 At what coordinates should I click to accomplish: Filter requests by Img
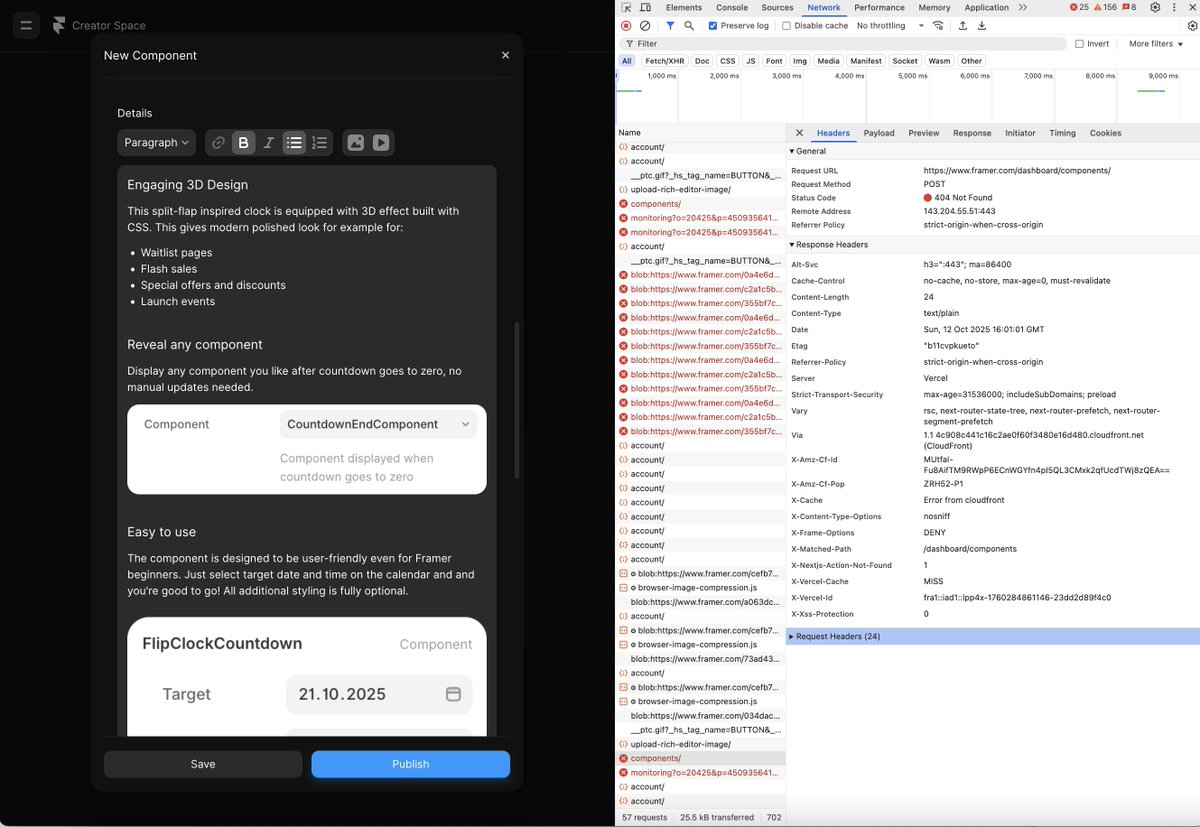pos(800,61)
